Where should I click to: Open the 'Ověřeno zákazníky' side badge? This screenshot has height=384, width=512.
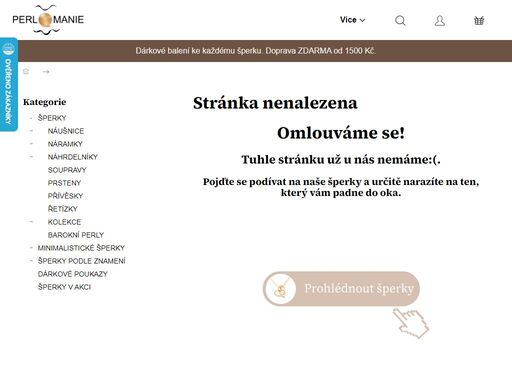point(8,84)
